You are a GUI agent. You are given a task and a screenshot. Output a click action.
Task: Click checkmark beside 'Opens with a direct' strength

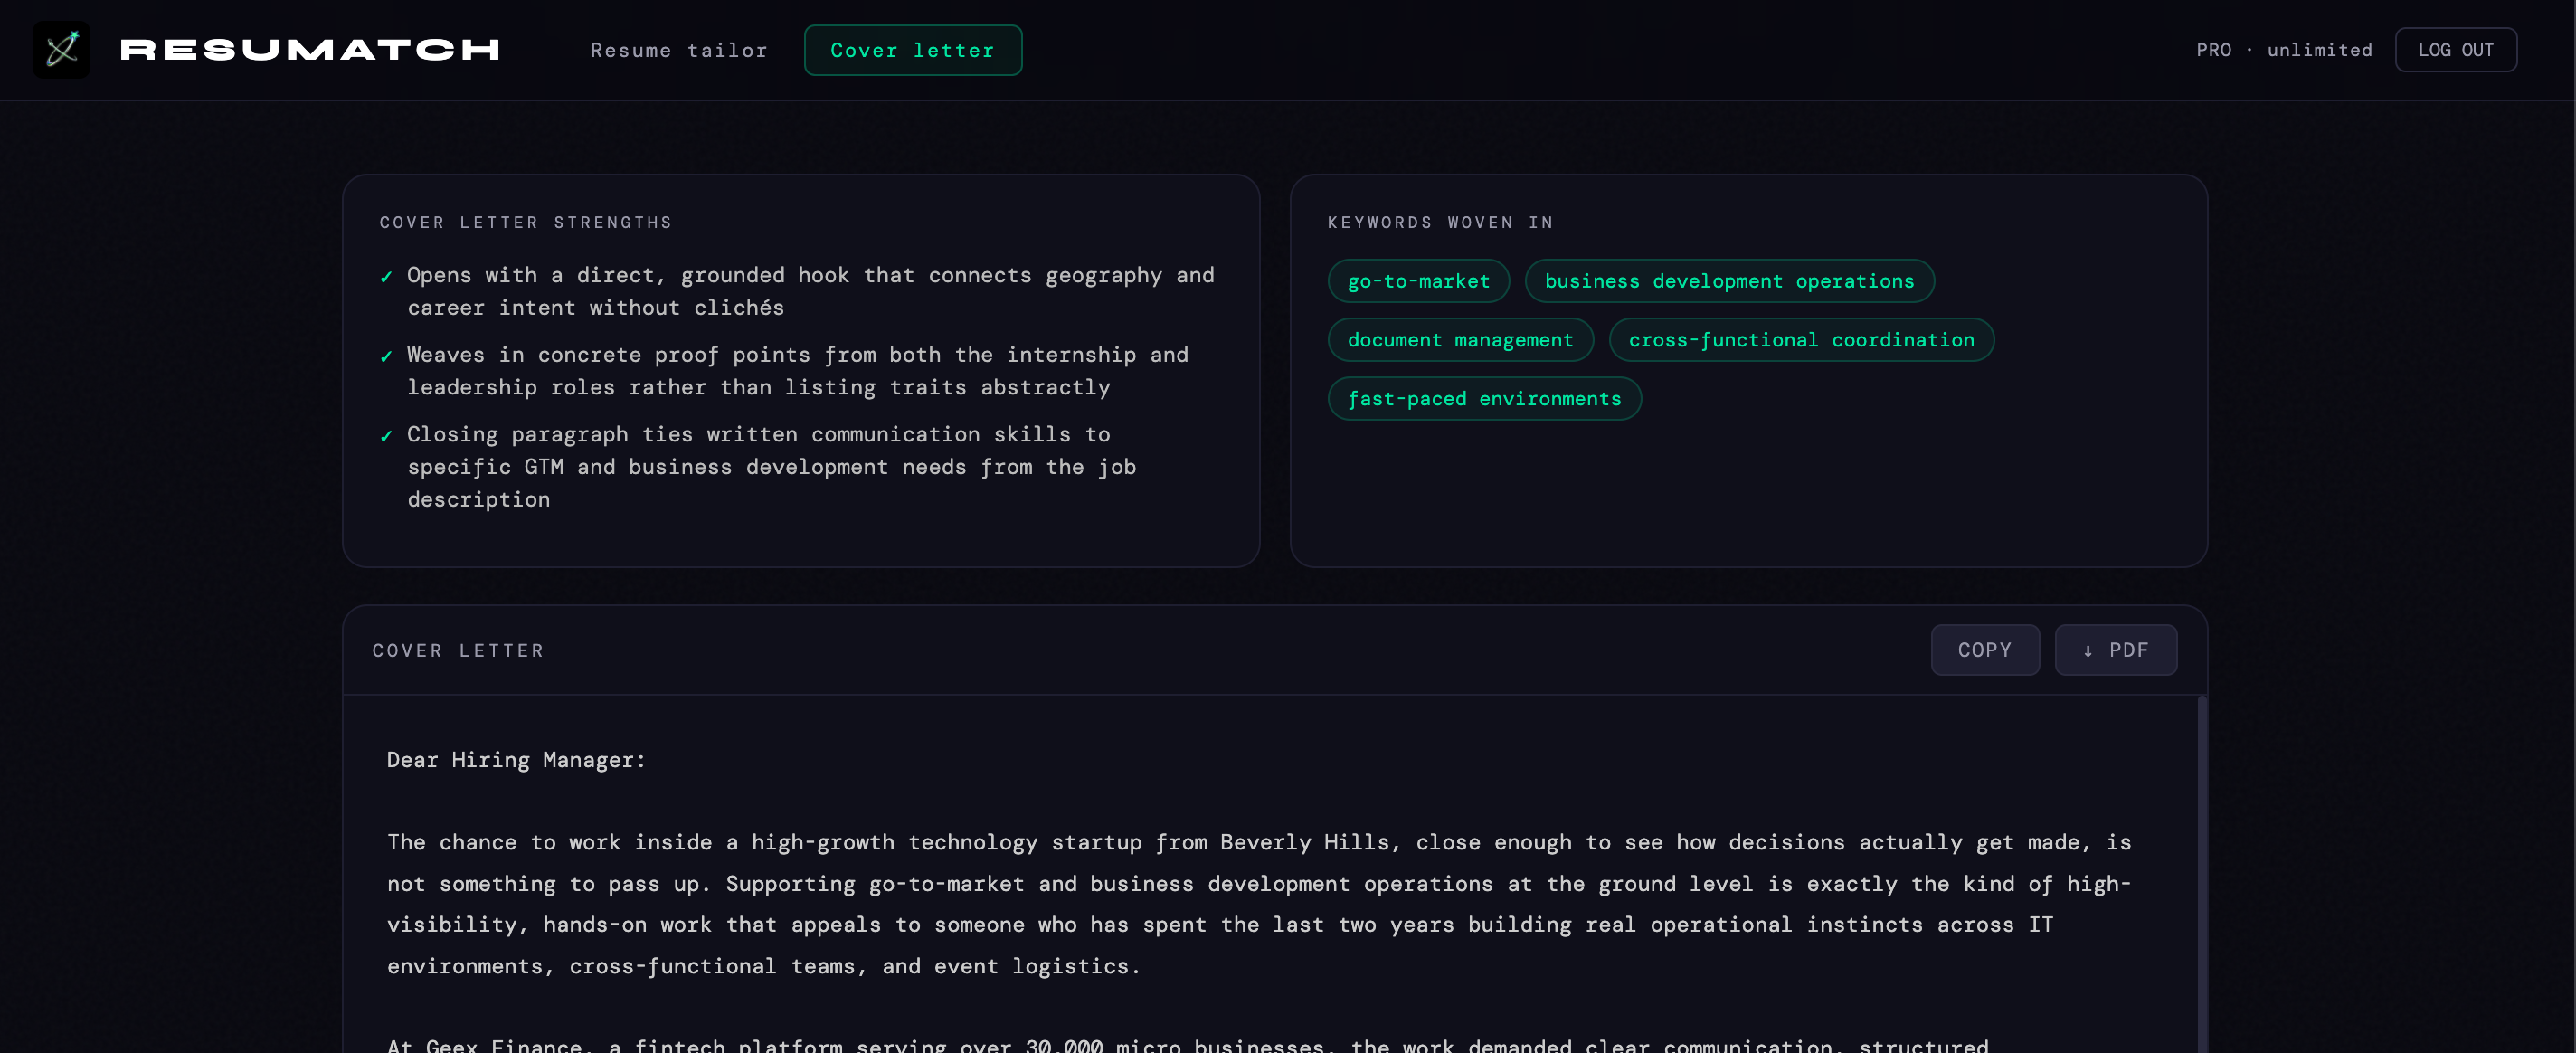tap(386, 277)
